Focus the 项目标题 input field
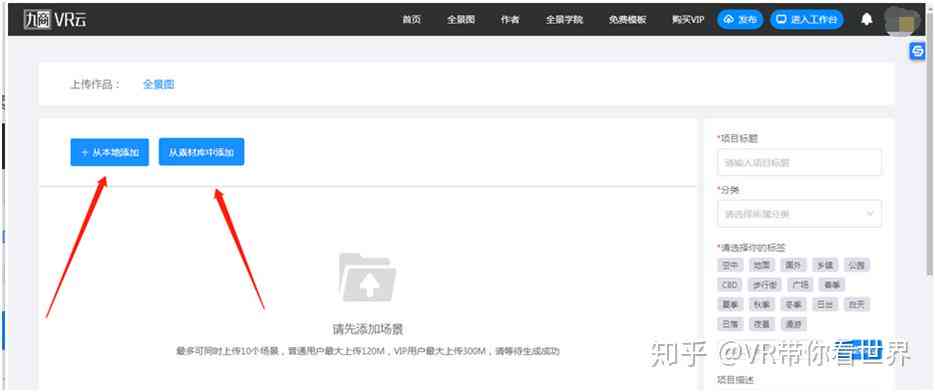Screen dimensions: 935x392 (x=799, y=162)
